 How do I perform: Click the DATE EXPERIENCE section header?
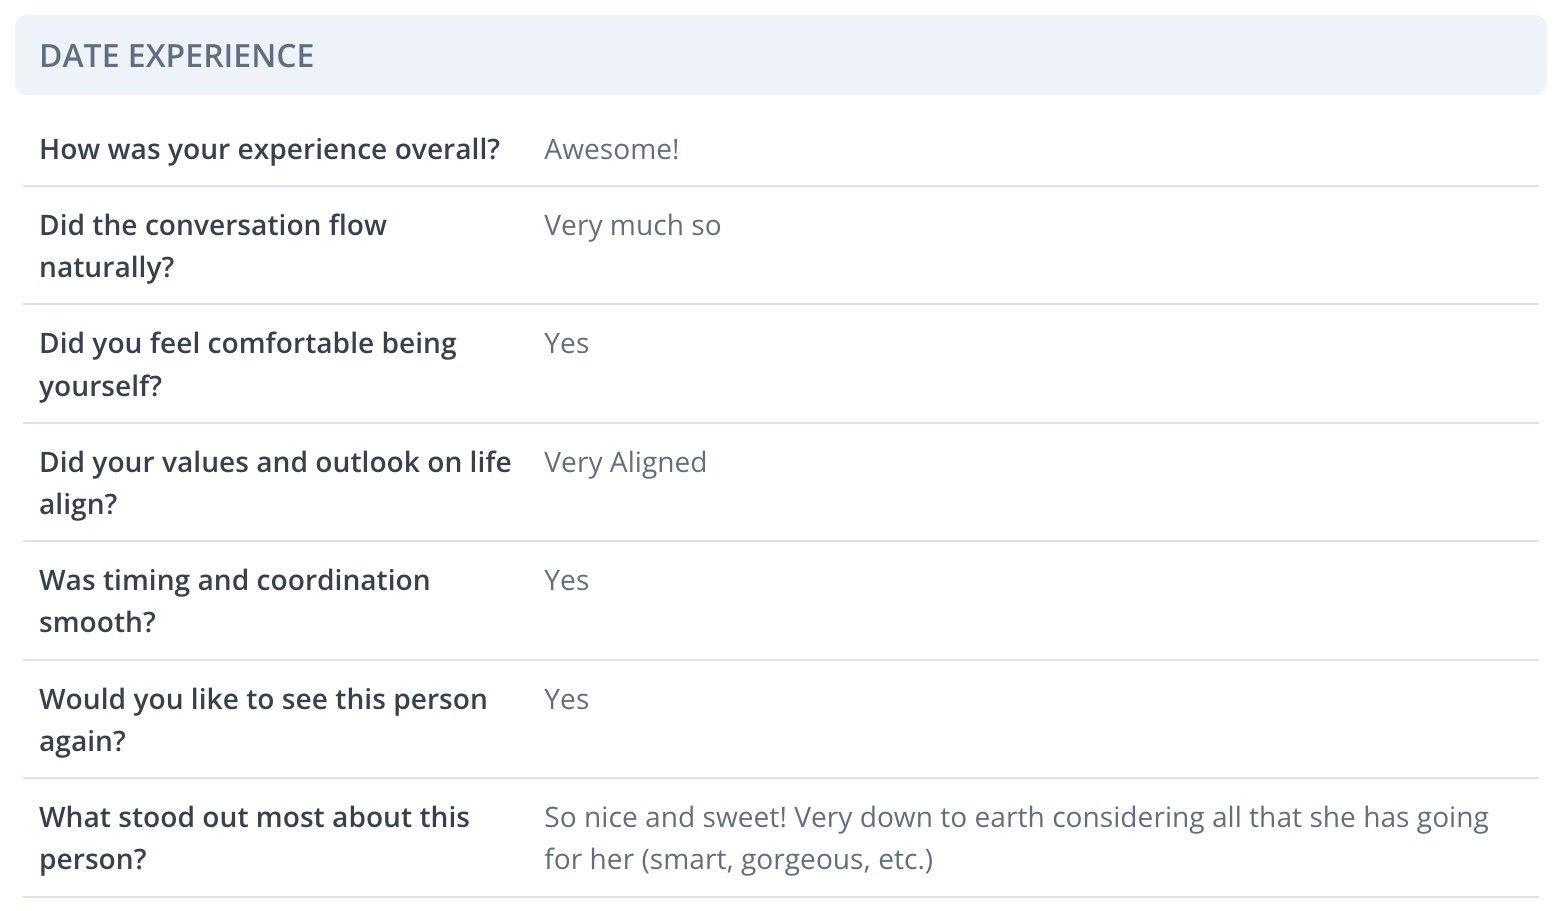coord(177,56)
